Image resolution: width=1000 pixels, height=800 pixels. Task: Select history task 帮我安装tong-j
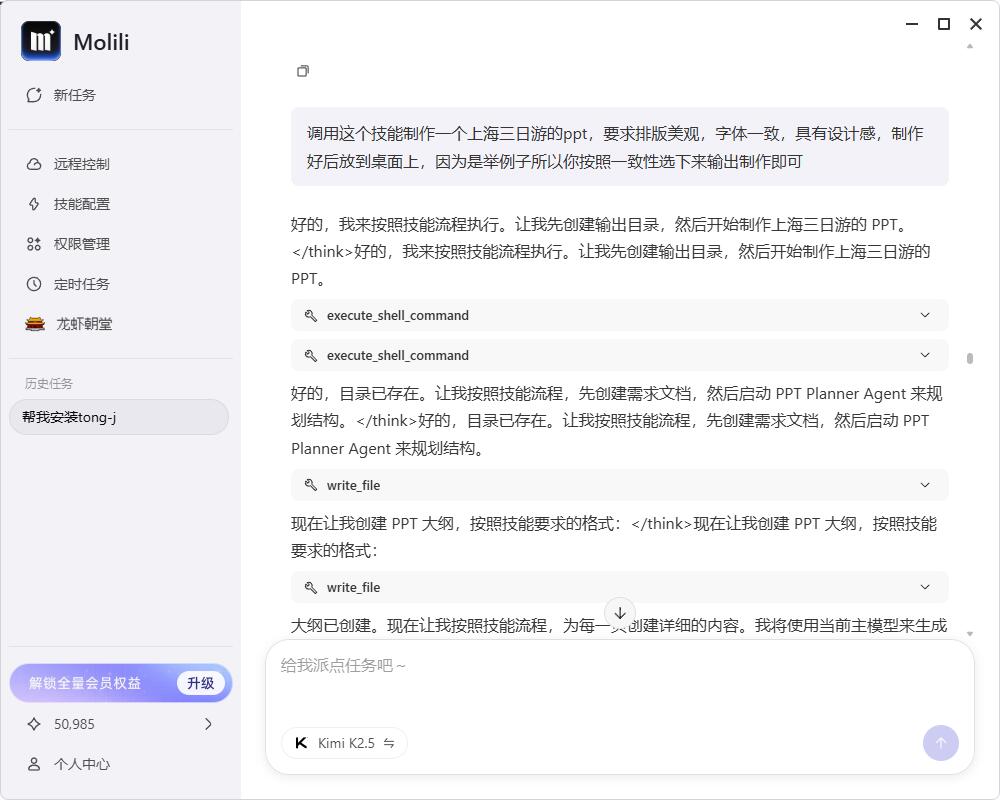(x=118, y=417)
